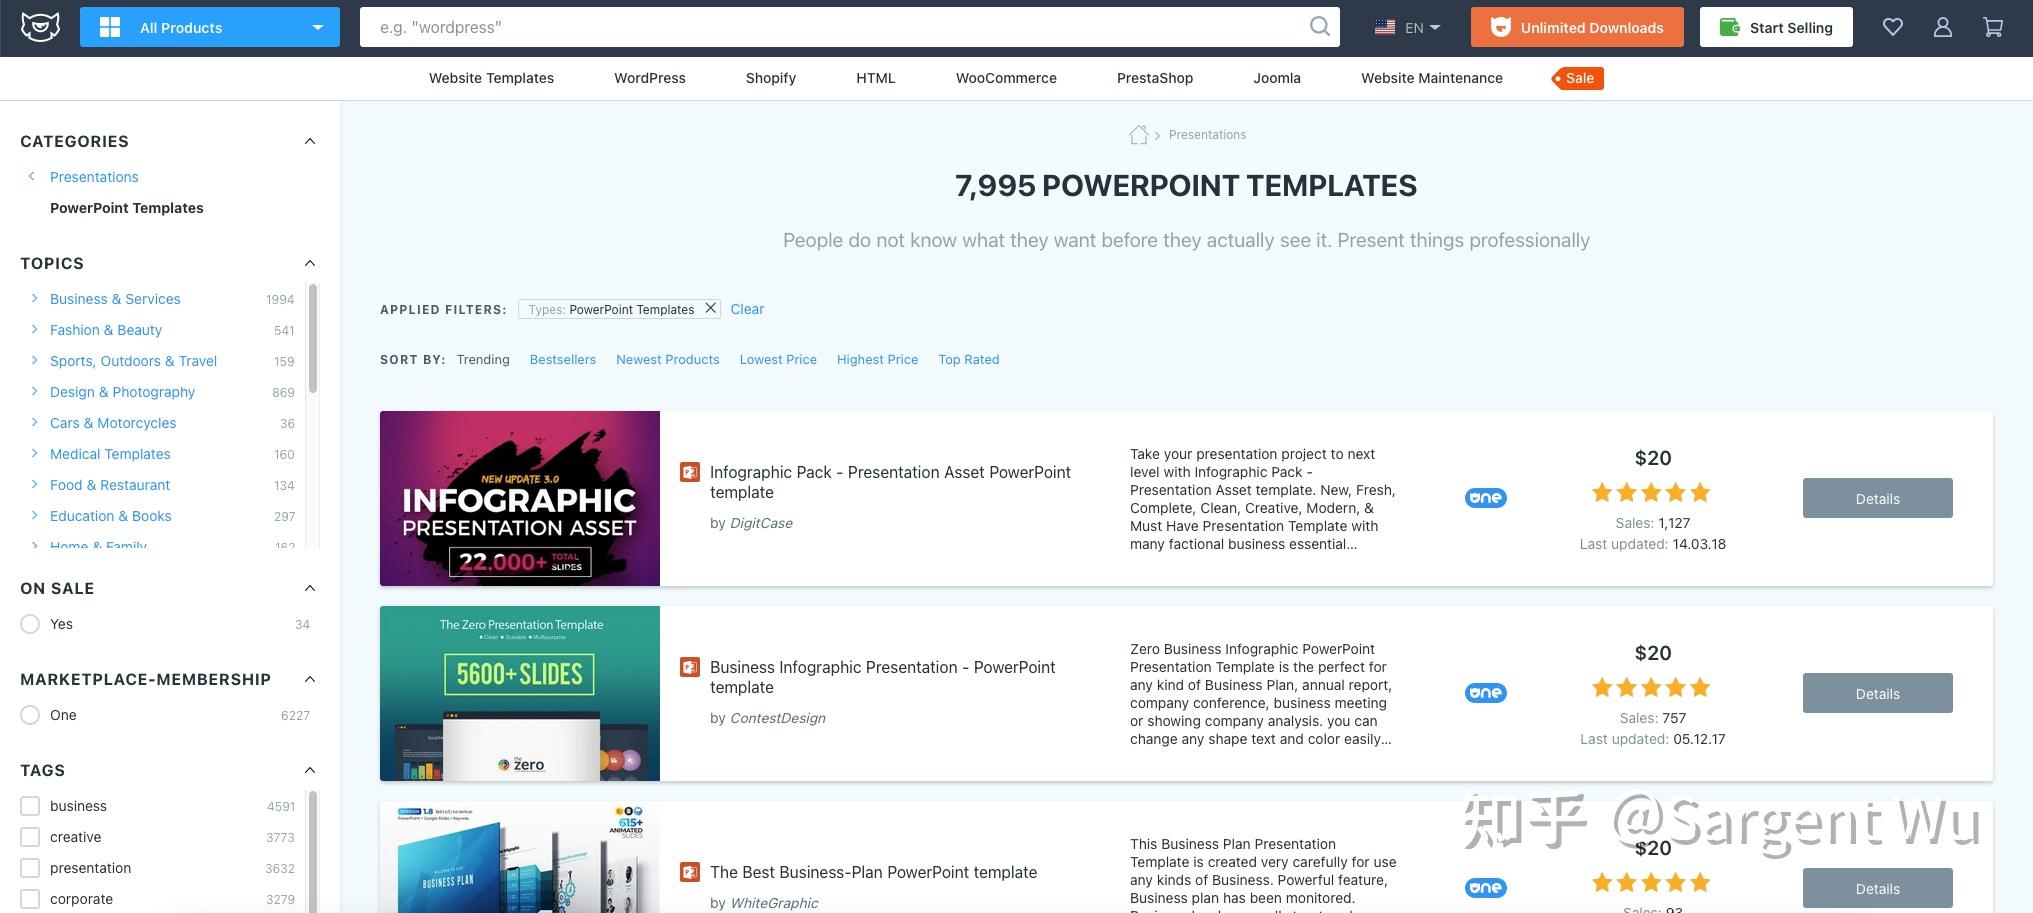2033x913 pixels.
Task: Click the Unlimited Downloads button
Action: coord(1577,27)
